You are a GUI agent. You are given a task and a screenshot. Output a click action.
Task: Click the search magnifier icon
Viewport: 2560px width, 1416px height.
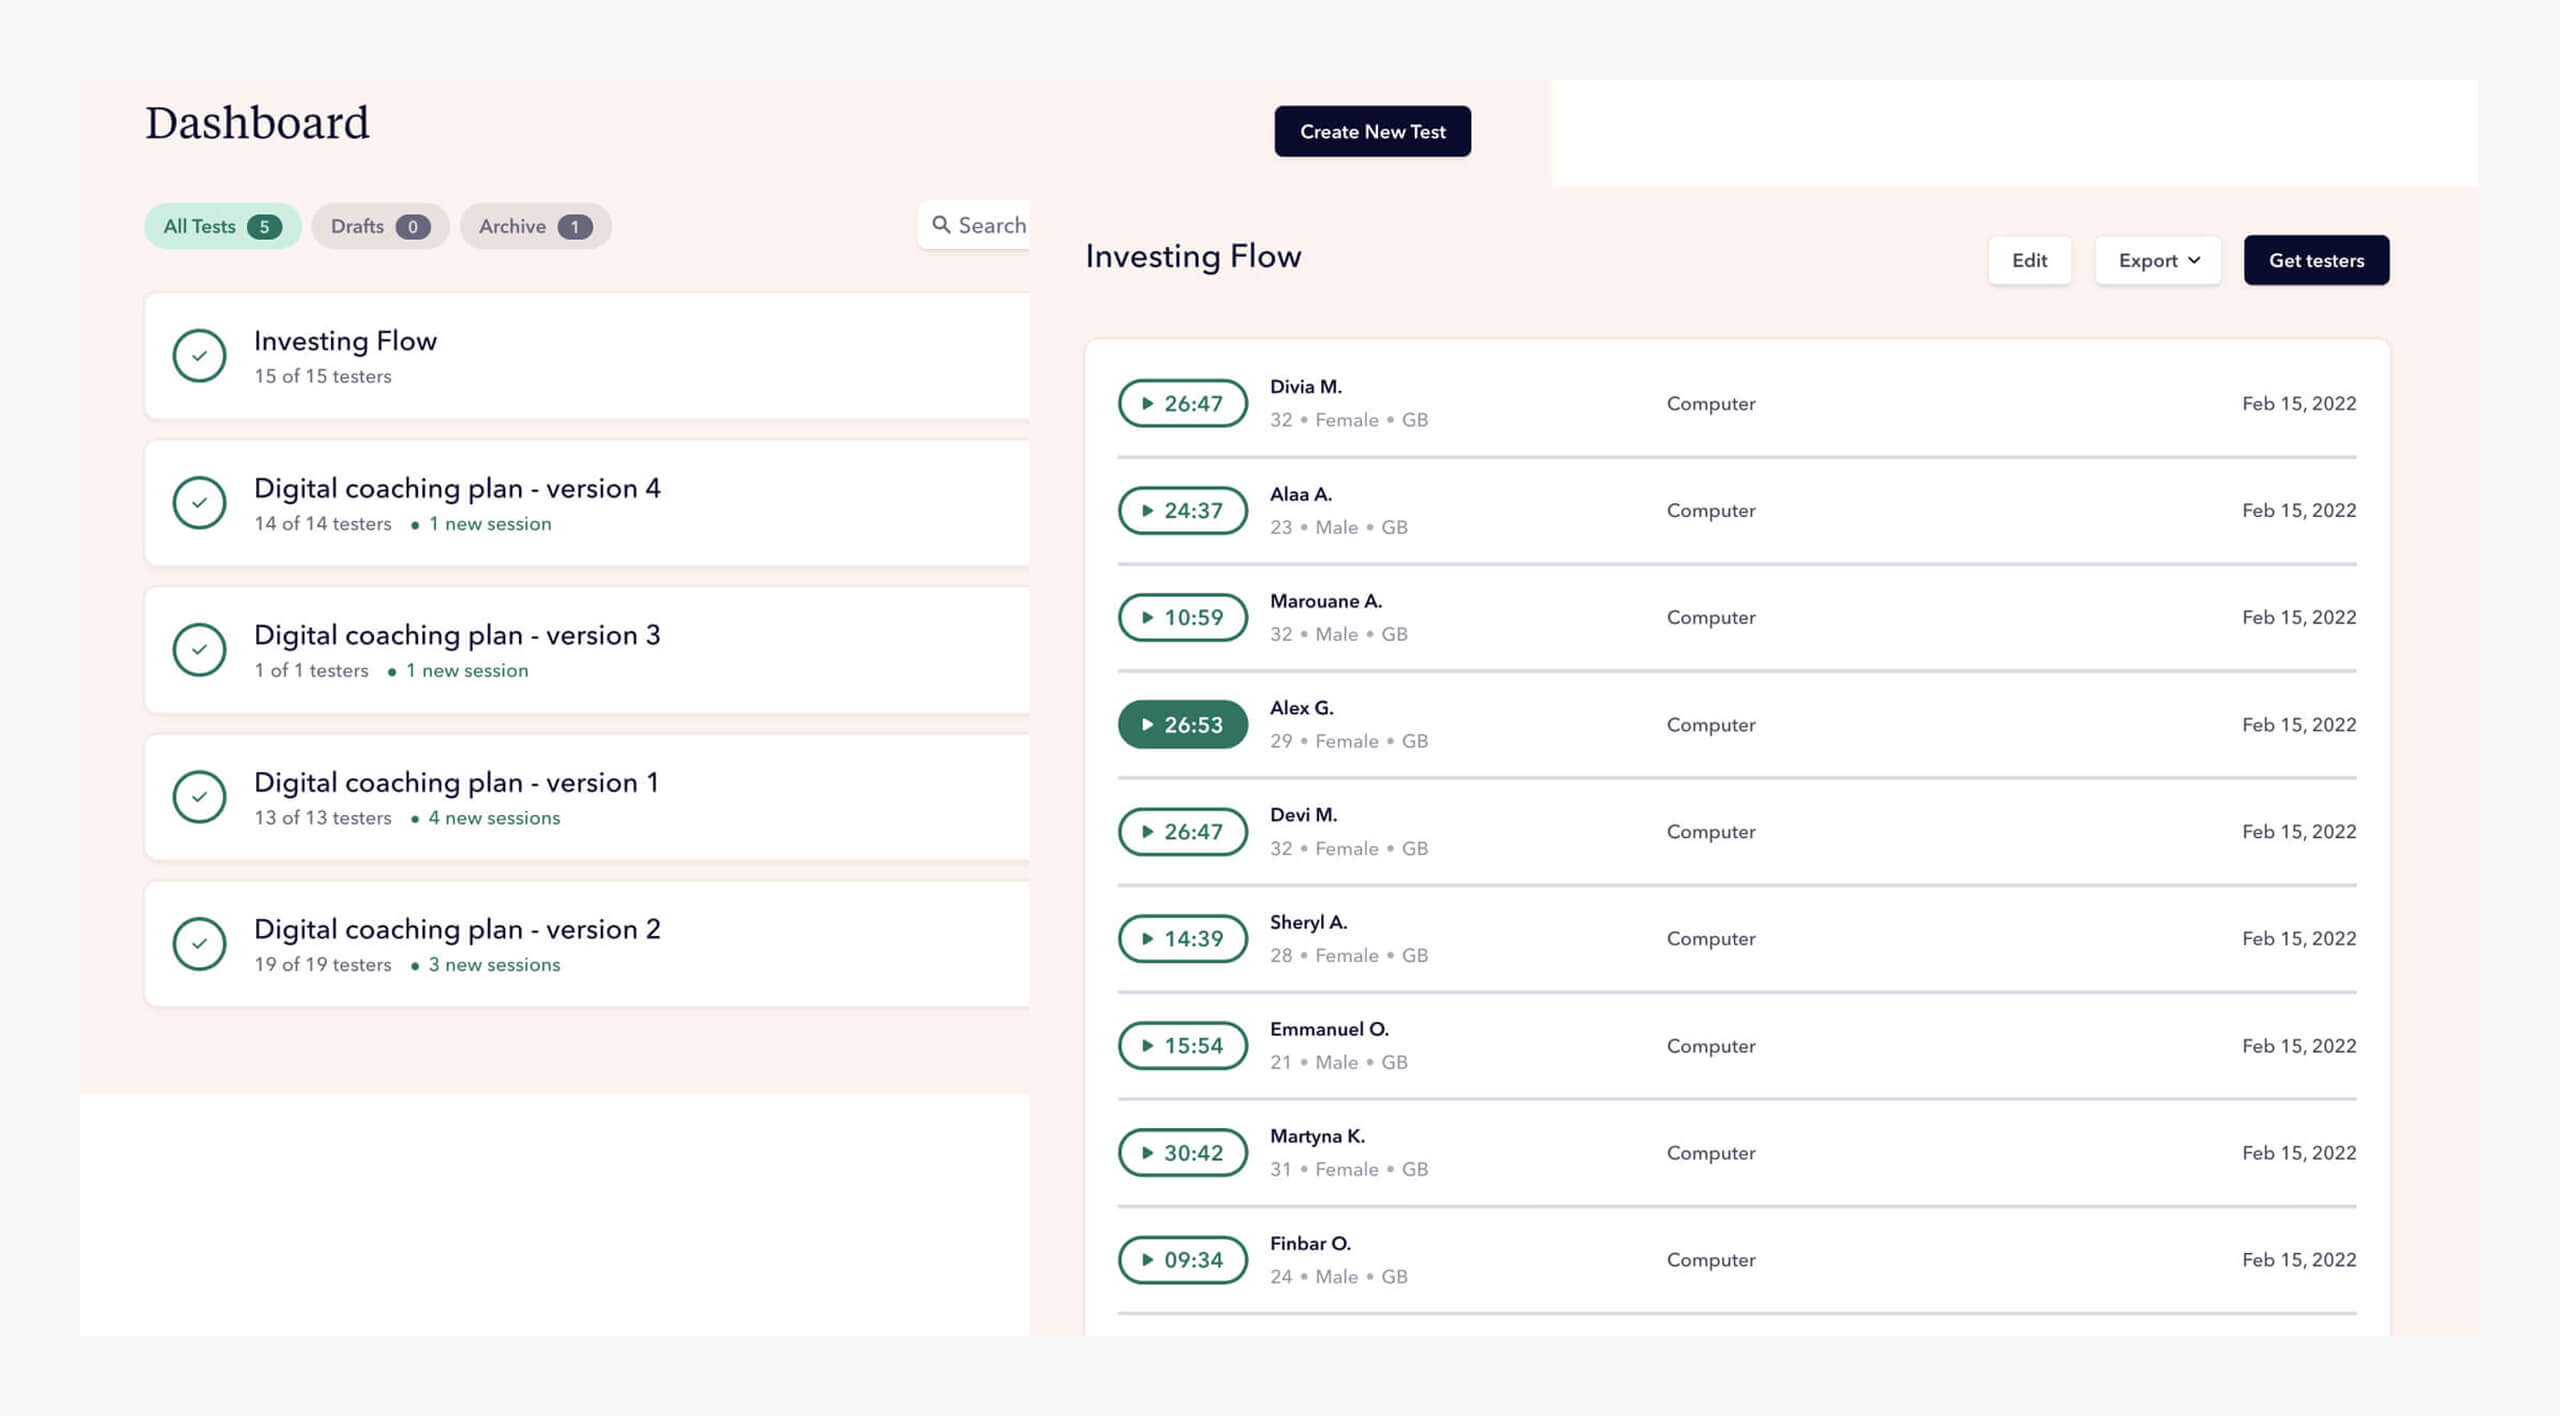tap(940, 225)
